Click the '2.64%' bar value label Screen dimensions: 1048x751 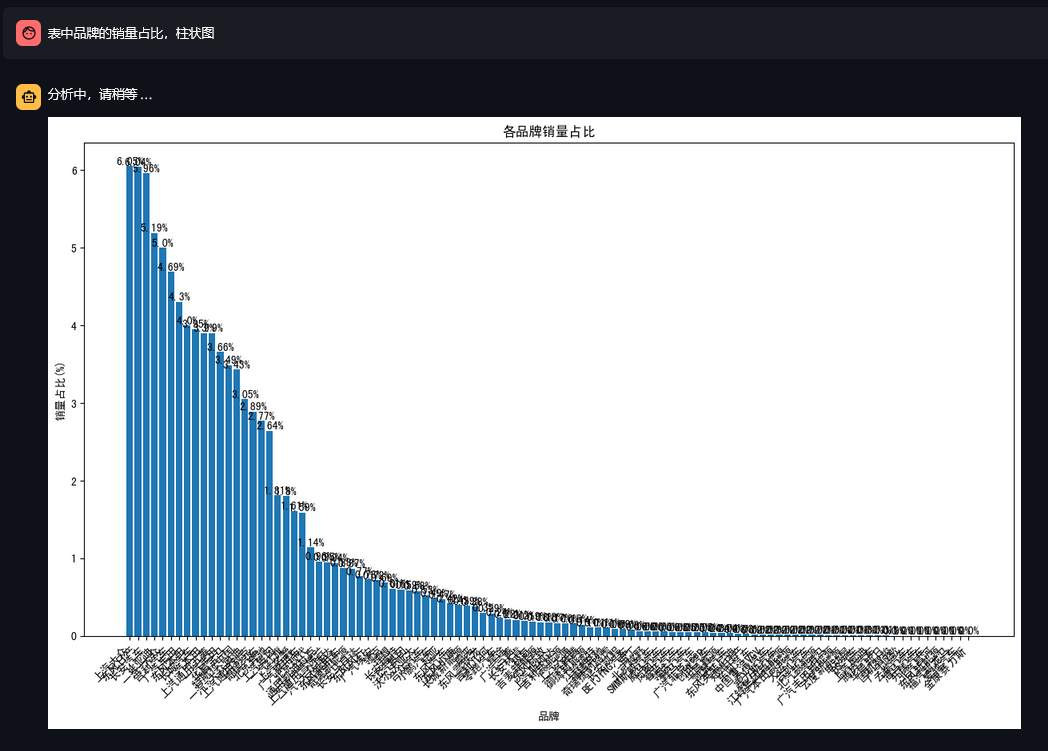[270, 426]
